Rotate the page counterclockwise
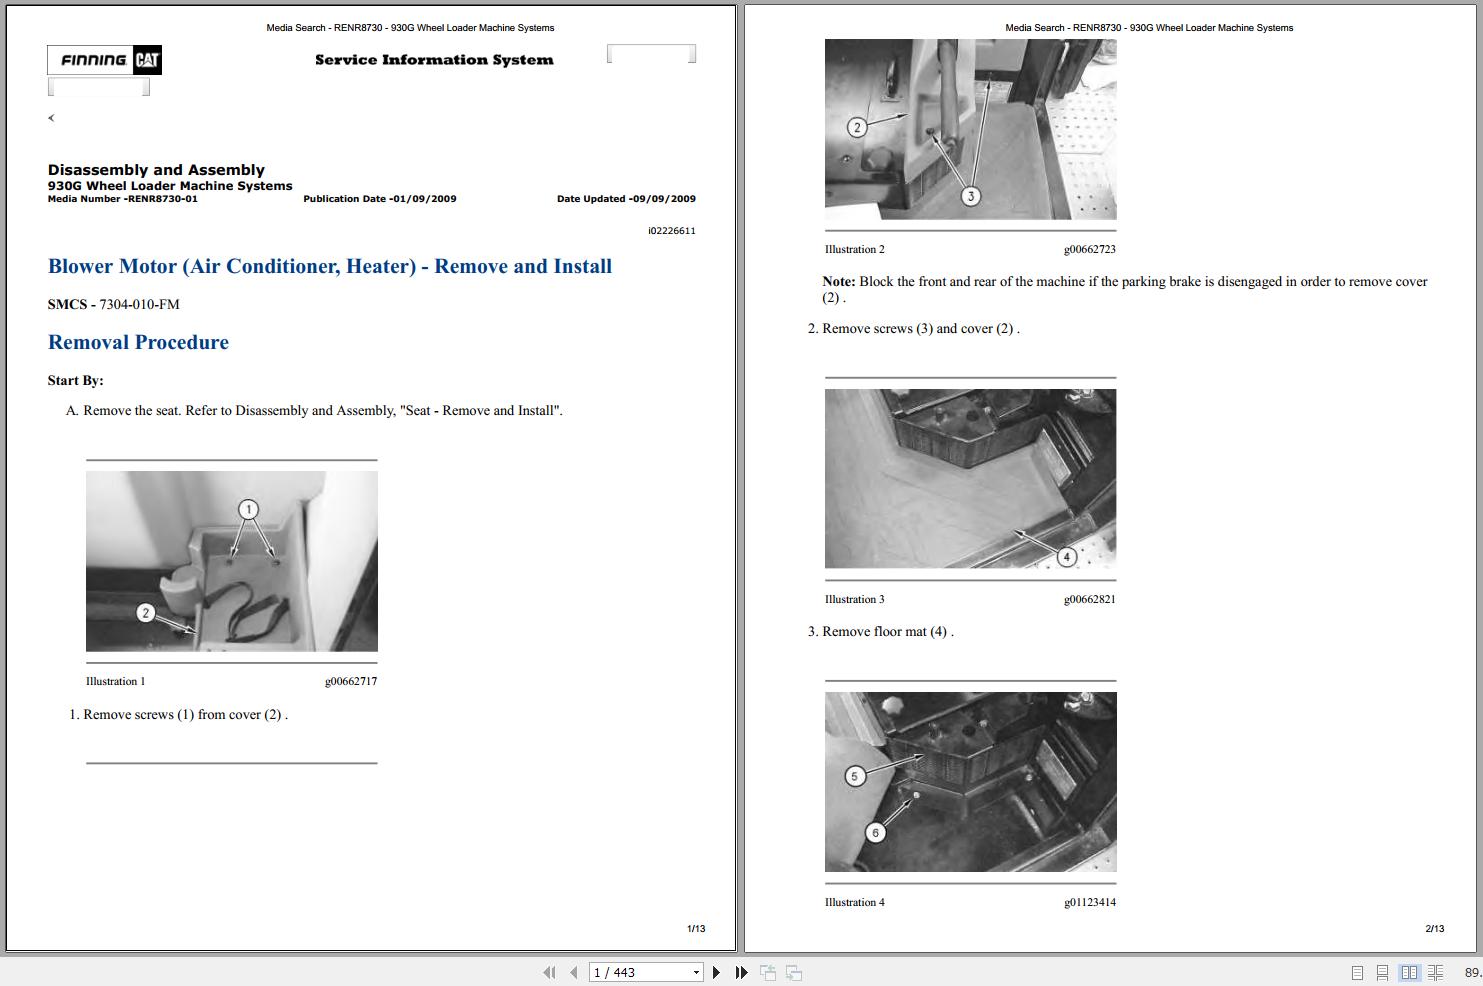This screenshot has height=986, width=1483. (x=768, y=972)
